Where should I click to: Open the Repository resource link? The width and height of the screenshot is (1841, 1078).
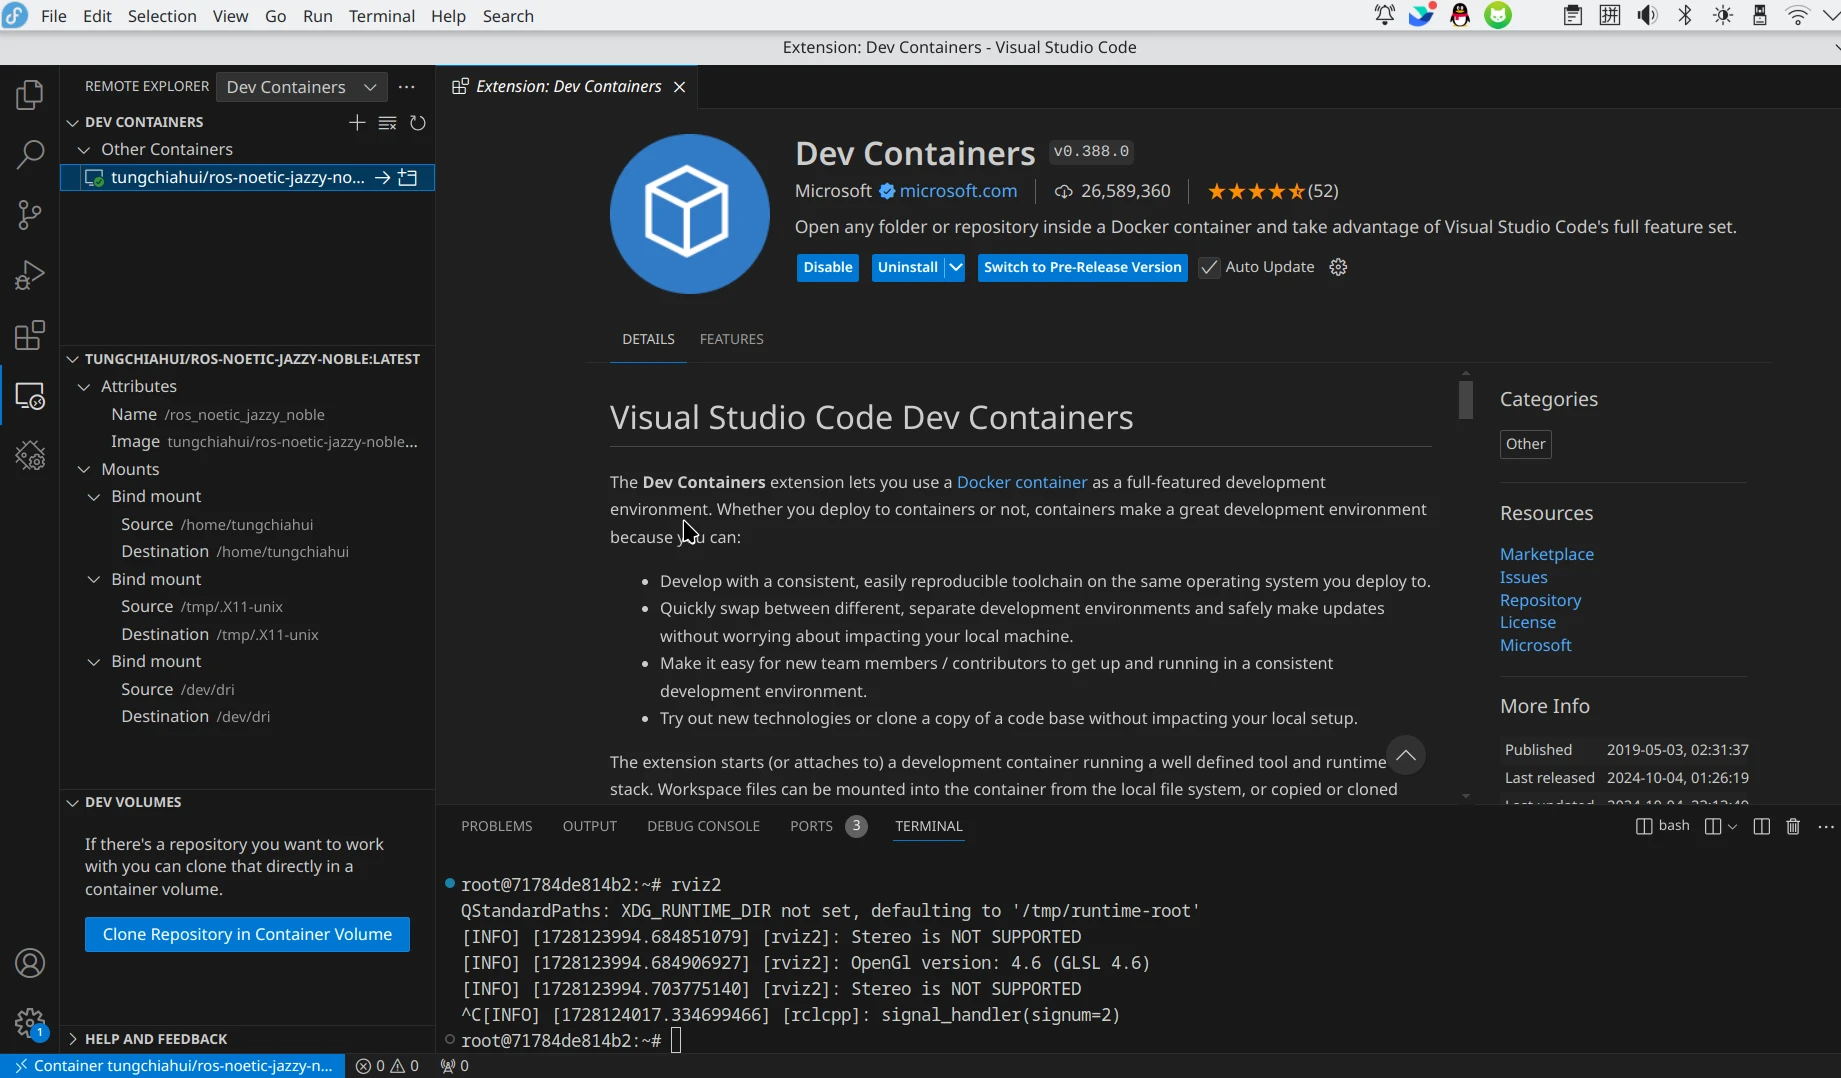[1540, 600]
